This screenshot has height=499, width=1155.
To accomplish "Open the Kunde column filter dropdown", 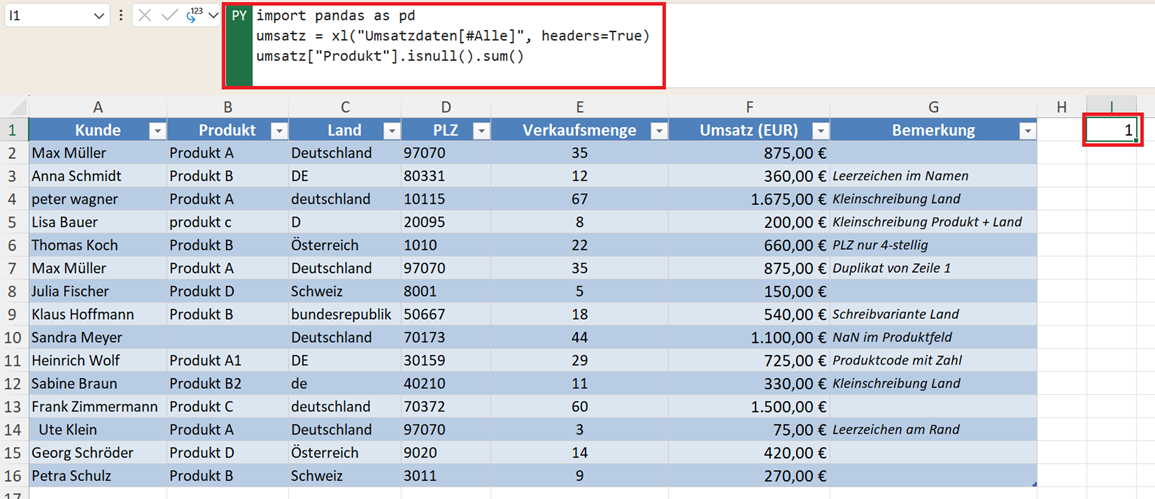I will point(156,131).
